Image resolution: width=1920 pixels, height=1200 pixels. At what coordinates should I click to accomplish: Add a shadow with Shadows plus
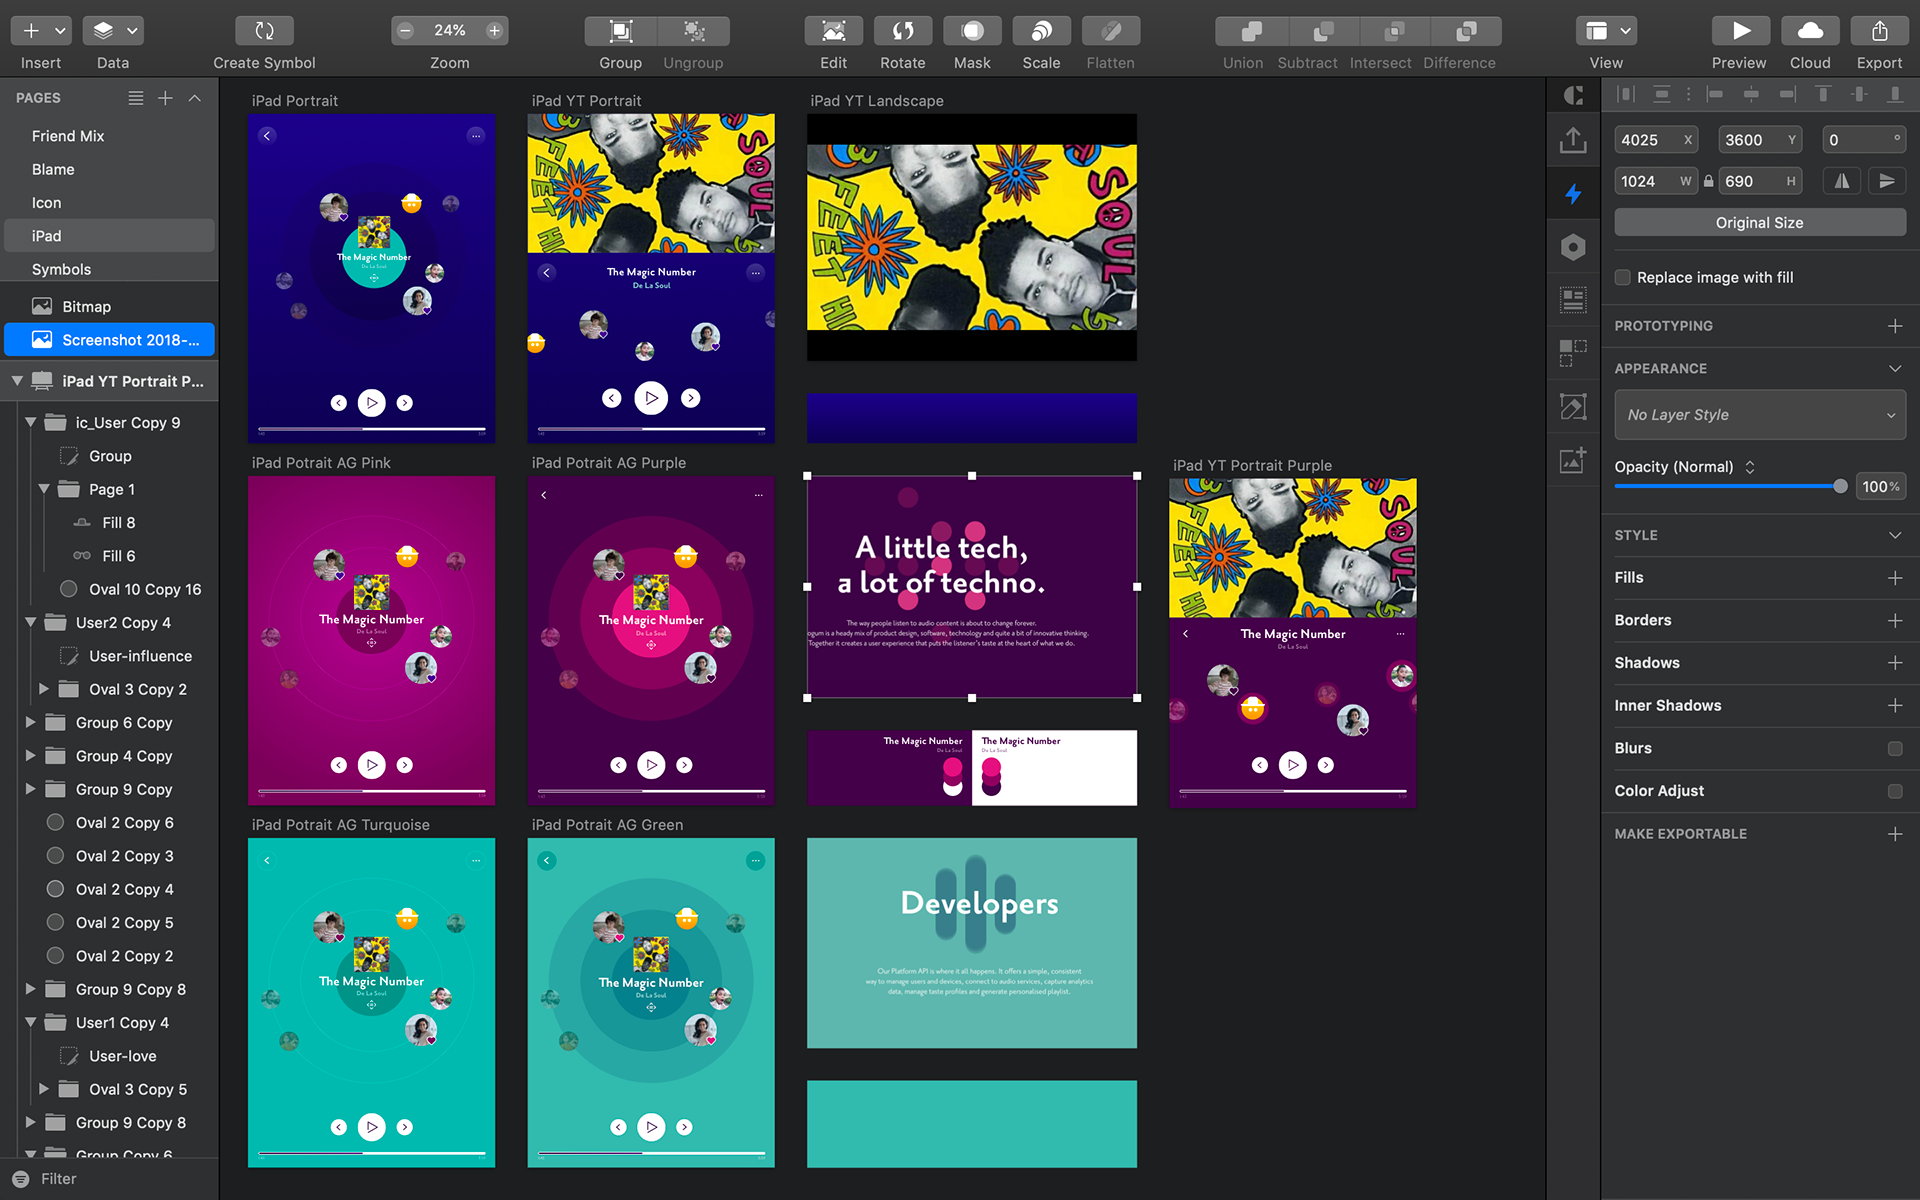coord(1895,663)
